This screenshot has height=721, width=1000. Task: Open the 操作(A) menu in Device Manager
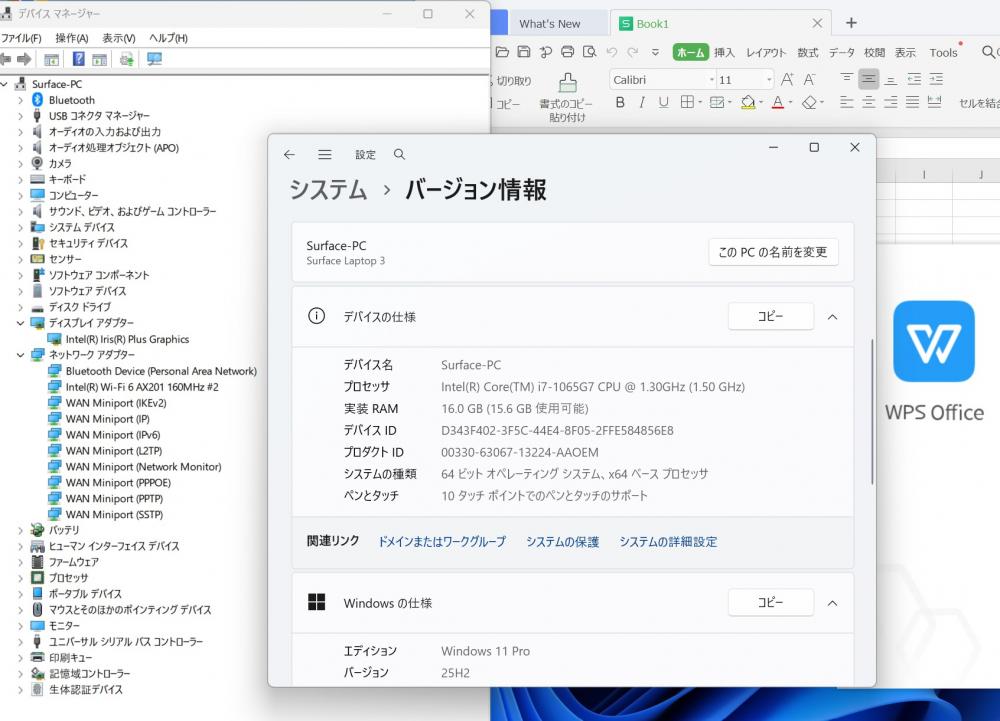pyautogui.click(x=72, y=38)
